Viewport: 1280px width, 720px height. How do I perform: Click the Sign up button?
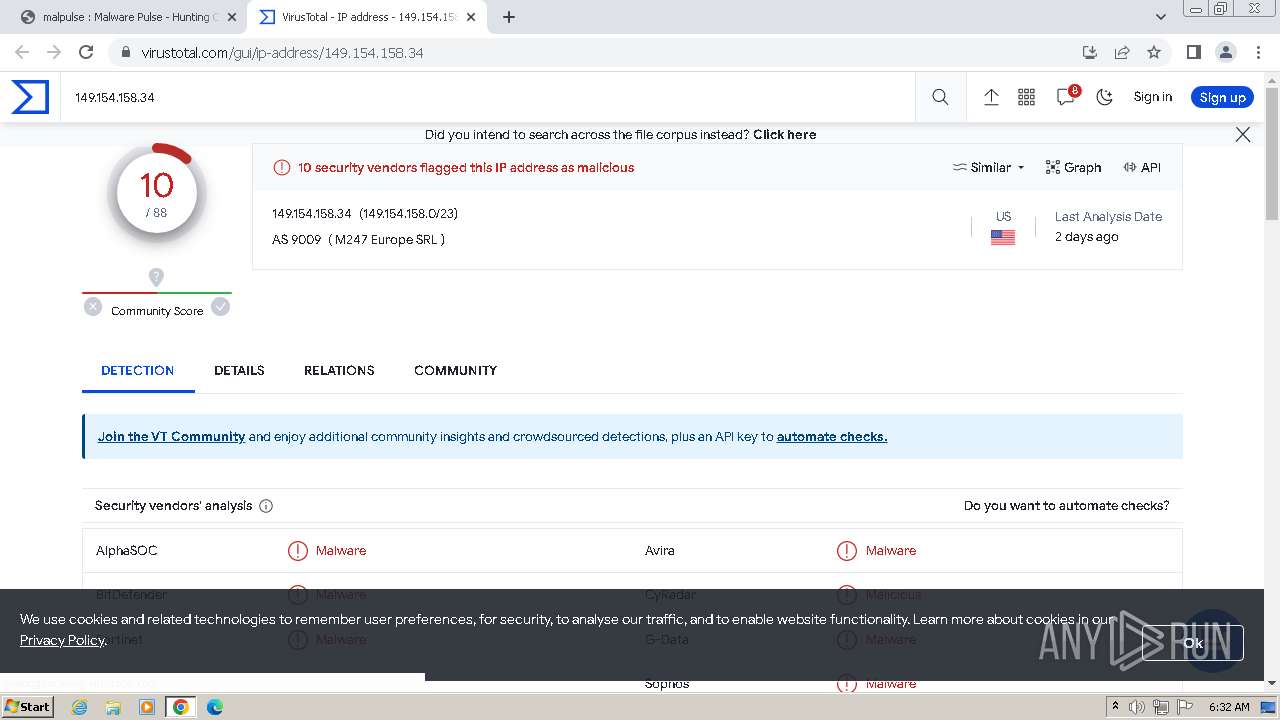1222,97
